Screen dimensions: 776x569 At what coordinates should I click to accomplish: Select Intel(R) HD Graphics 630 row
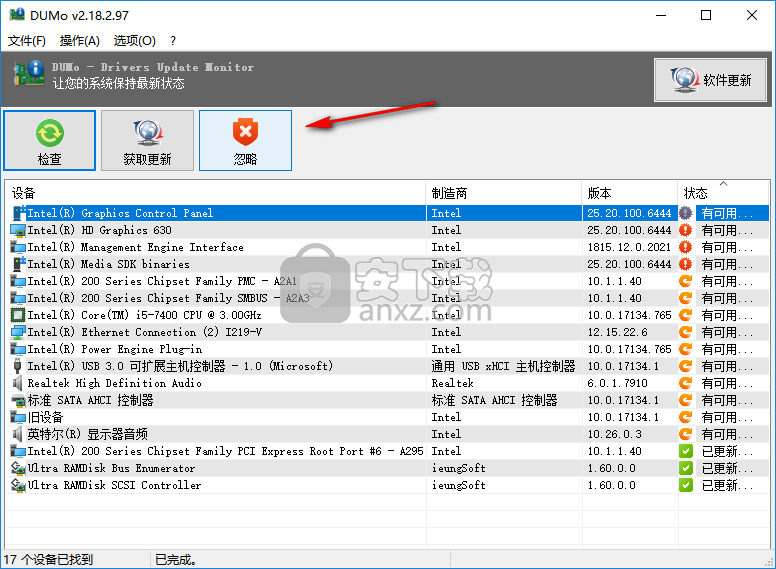point(388,231)
